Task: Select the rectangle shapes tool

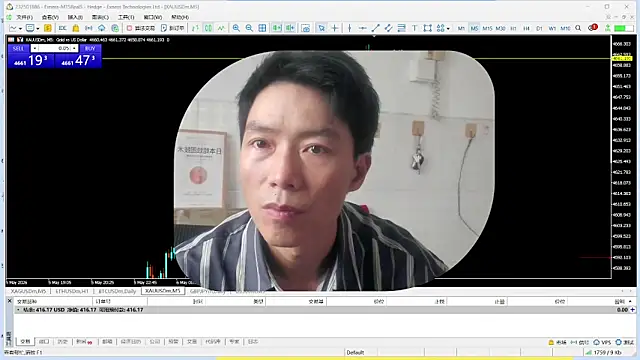Action: (x=427, y=28)
